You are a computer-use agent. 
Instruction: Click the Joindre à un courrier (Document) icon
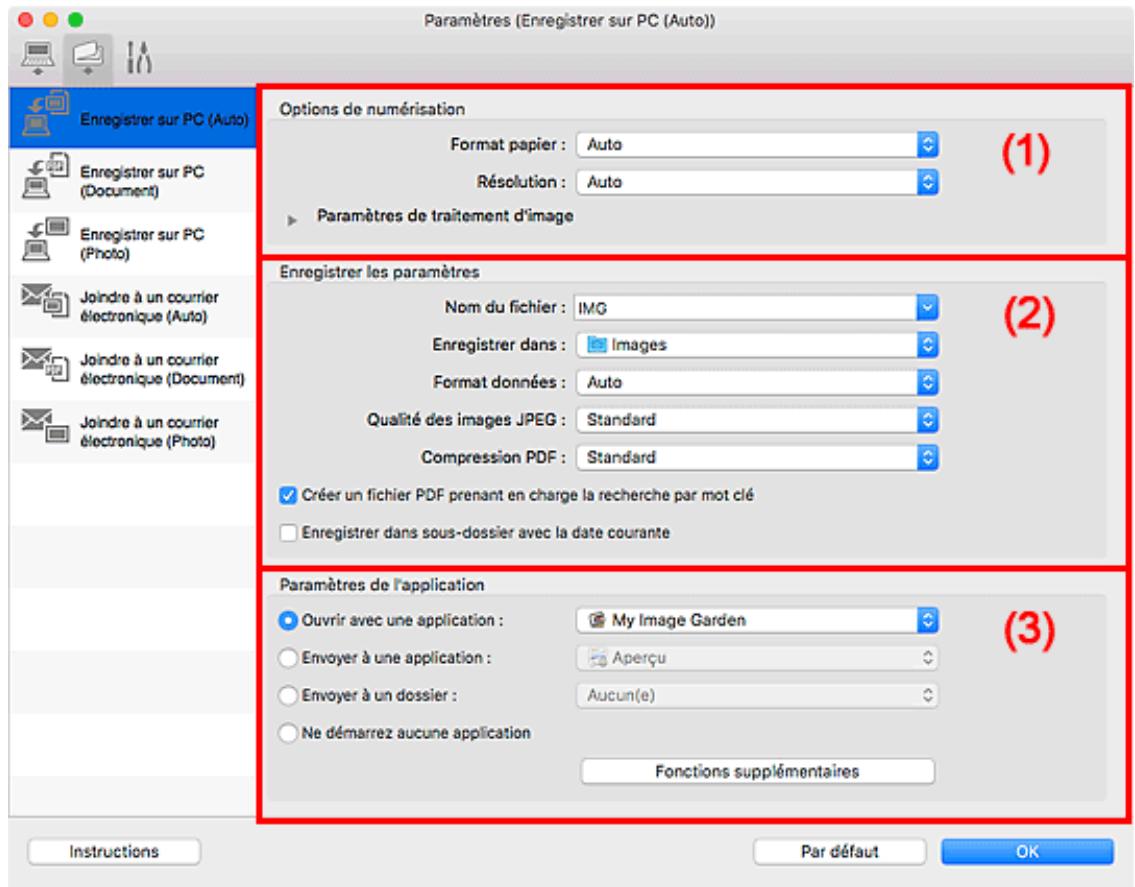click(46, 363)
